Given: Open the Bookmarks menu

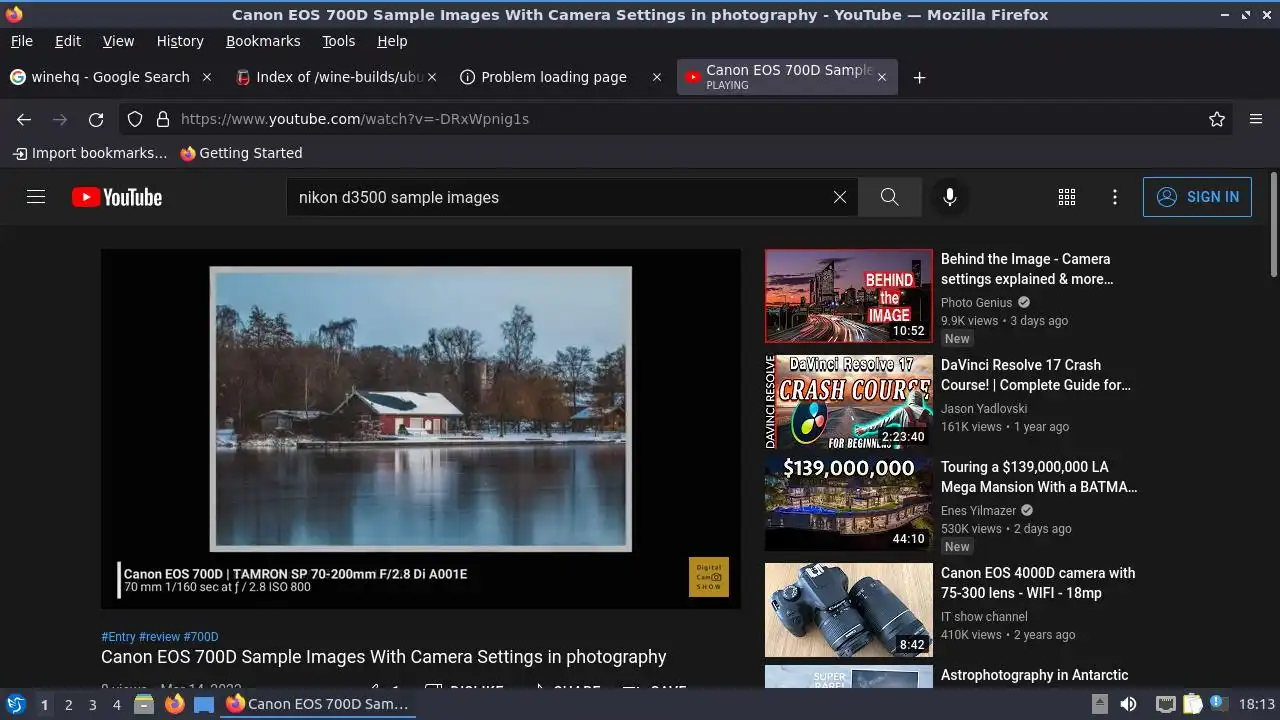Looking at the screenshot, I should click(x=263, y=41).
